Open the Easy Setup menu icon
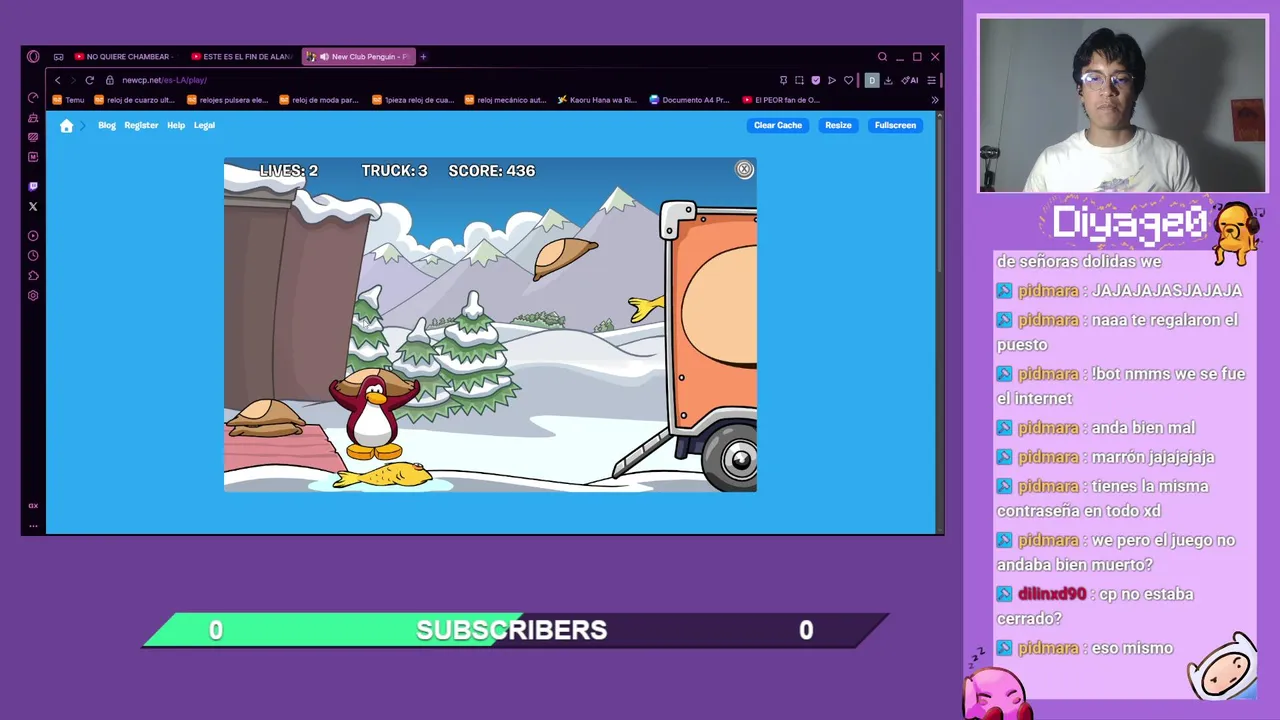This screenshot has height=720, width=1280. pos(931,80)
